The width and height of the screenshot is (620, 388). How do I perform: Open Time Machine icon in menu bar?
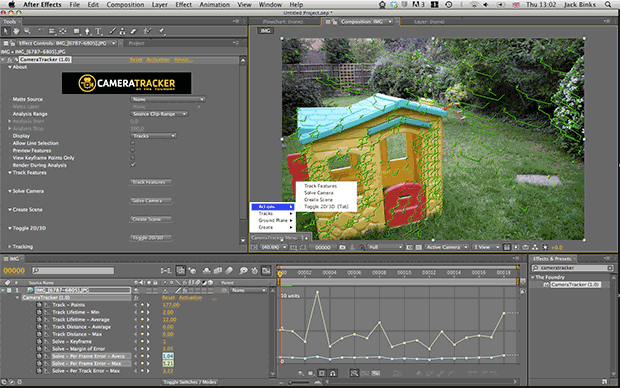[448, 4]
